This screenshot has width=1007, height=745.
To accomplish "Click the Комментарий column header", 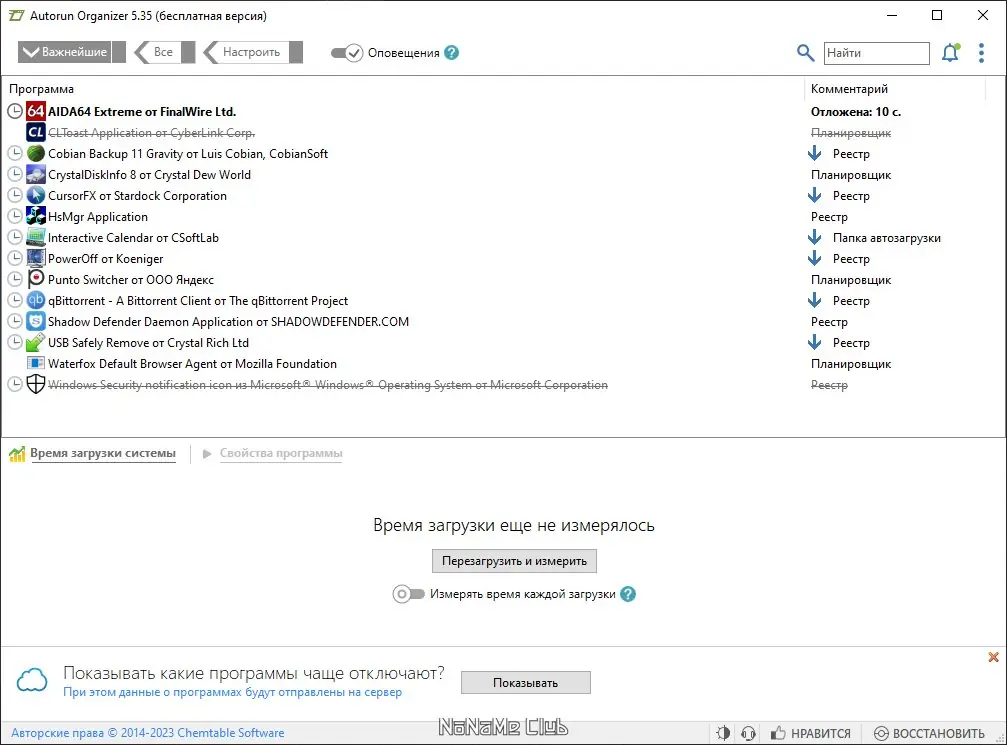I will click(849, 89).
